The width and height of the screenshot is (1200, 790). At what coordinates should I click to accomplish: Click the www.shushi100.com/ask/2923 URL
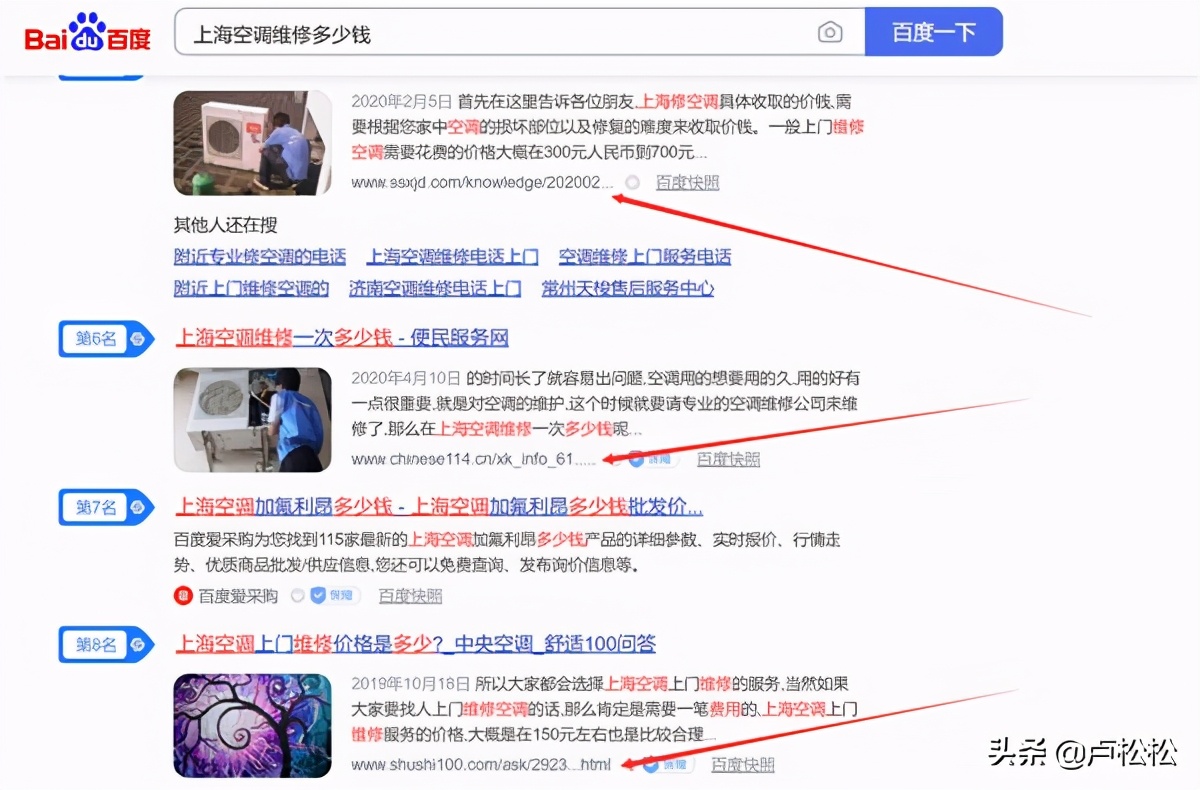[481, 765]
